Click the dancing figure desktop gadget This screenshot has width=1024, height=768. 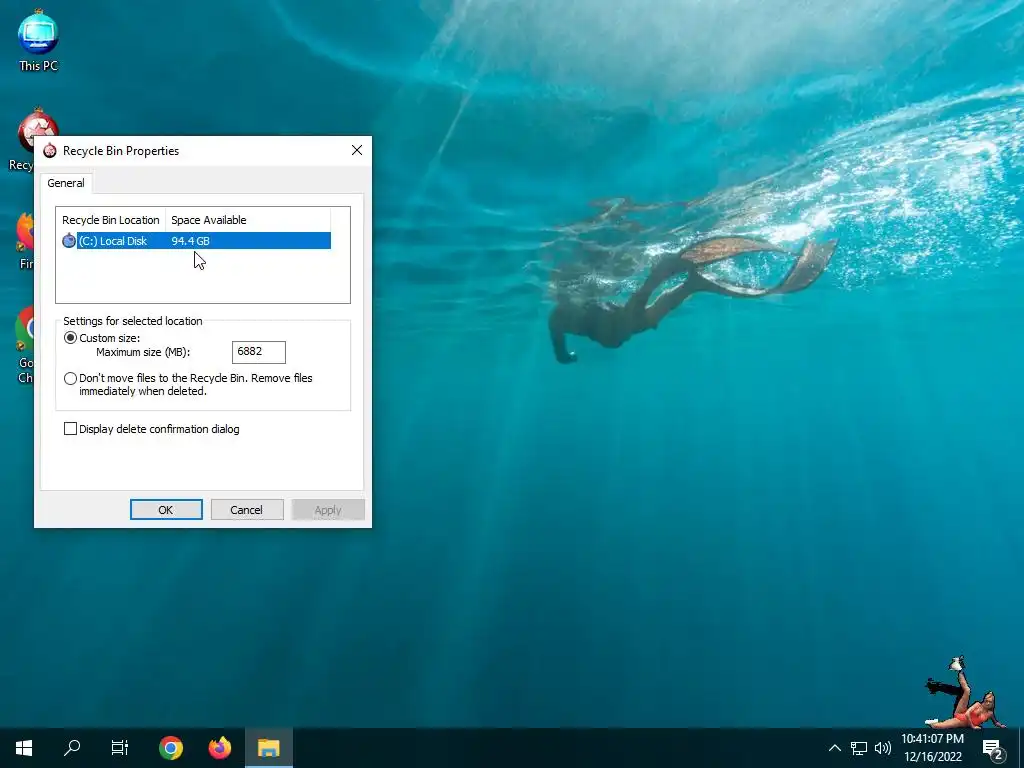964,693
